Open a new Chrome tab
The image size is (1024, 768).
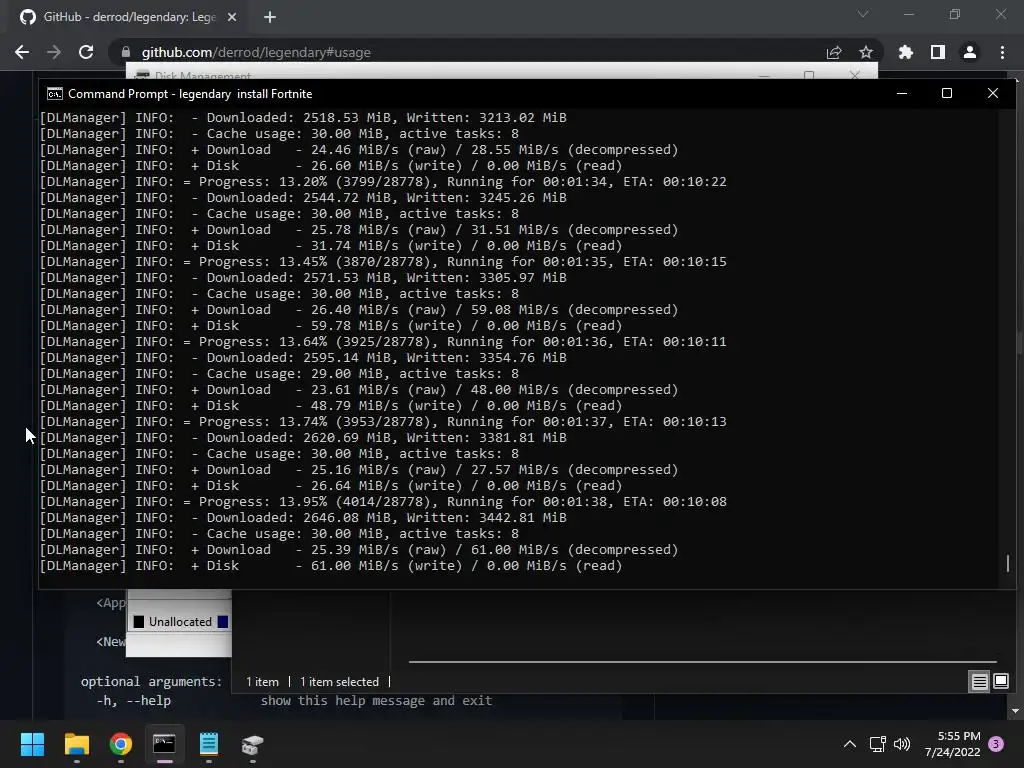coord(270,17)
